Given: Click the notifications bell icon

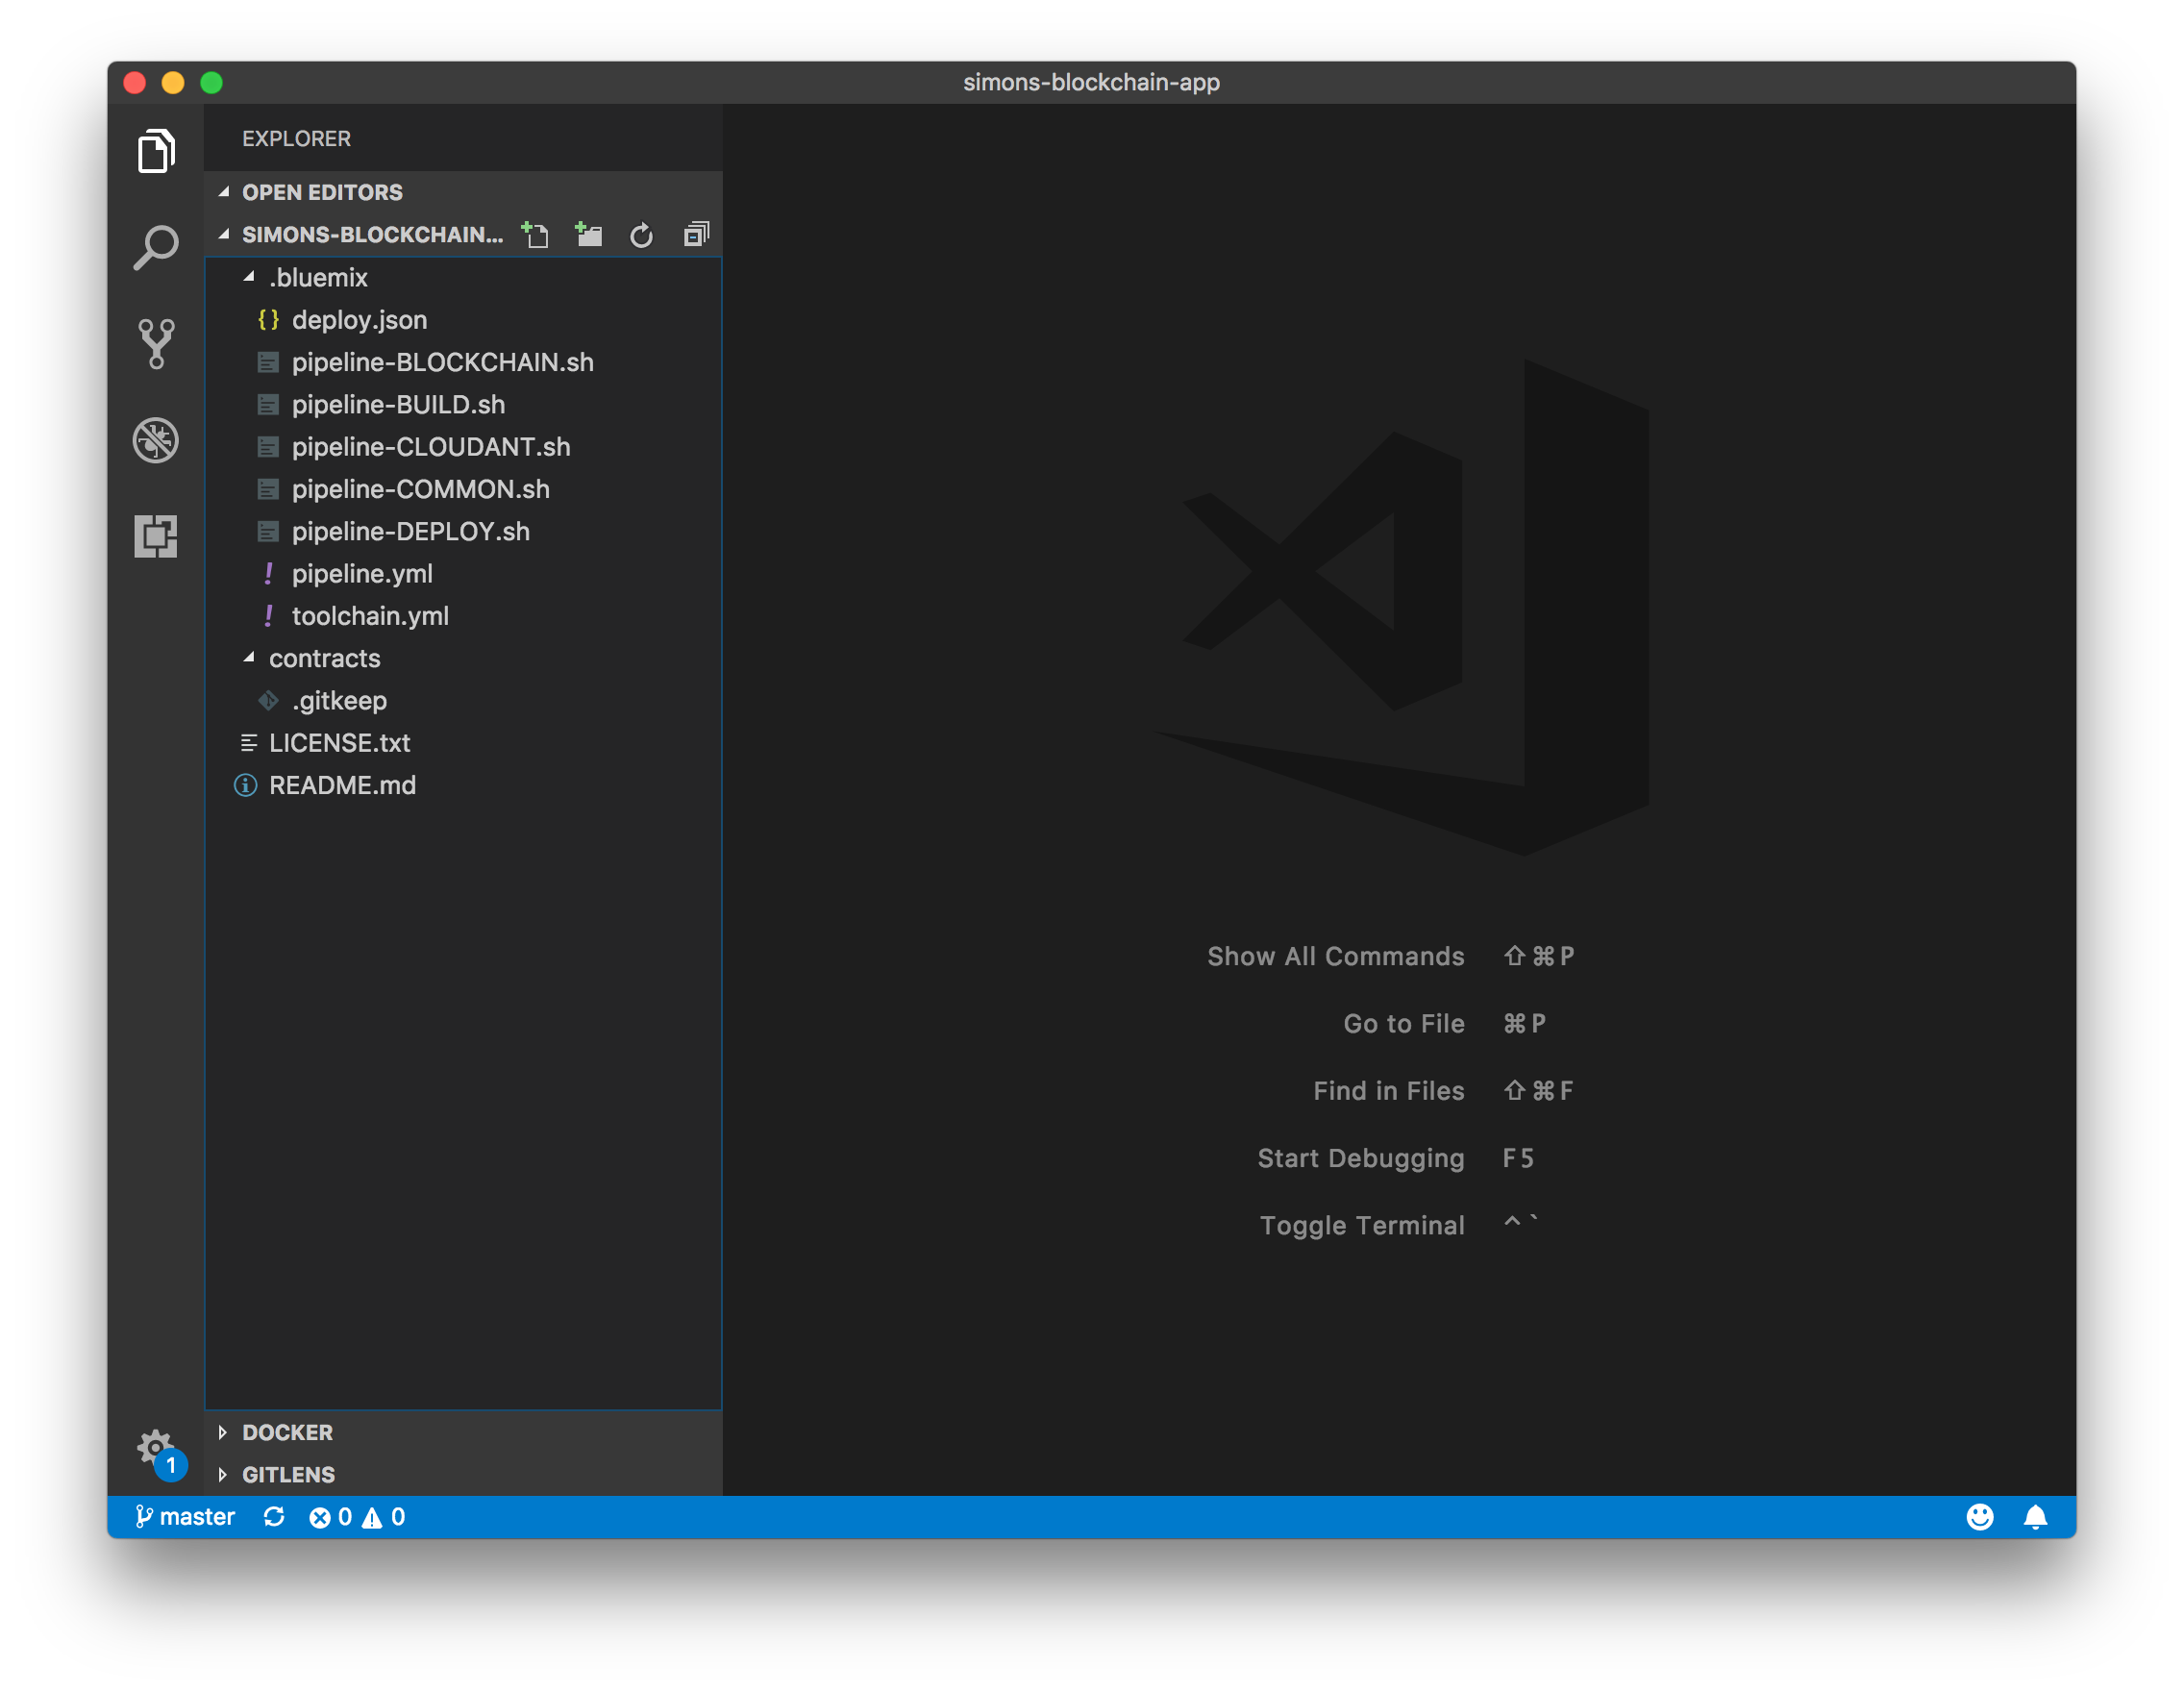Looking at the screenshot, I should (x=2035, y=1517).
